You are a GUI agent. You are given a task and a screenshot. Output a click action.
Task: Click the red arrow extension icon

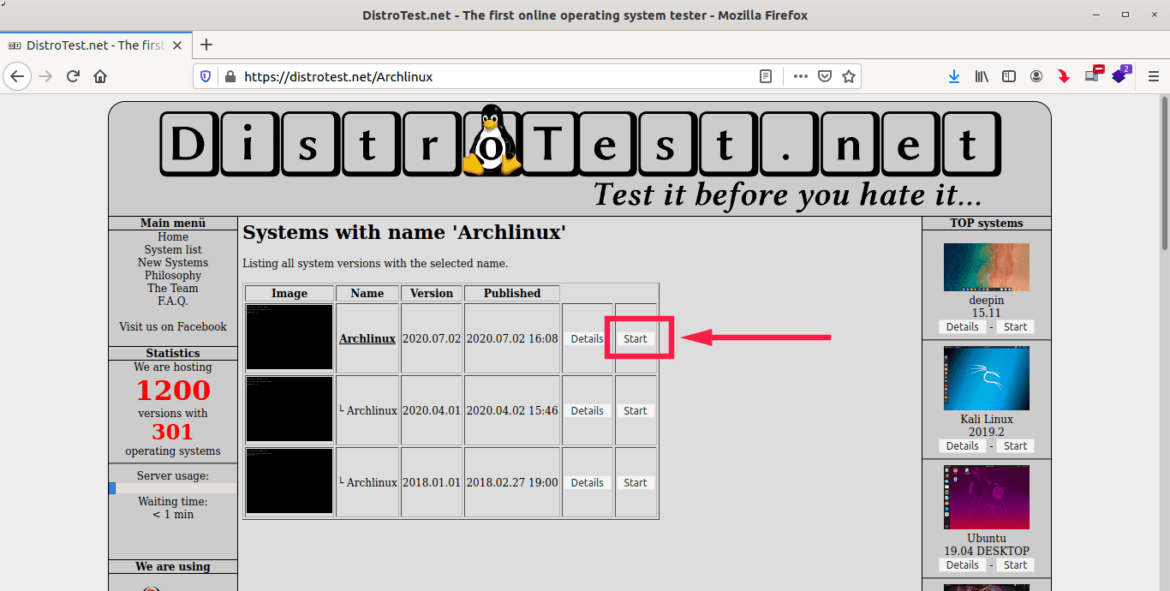(1063, 76)
